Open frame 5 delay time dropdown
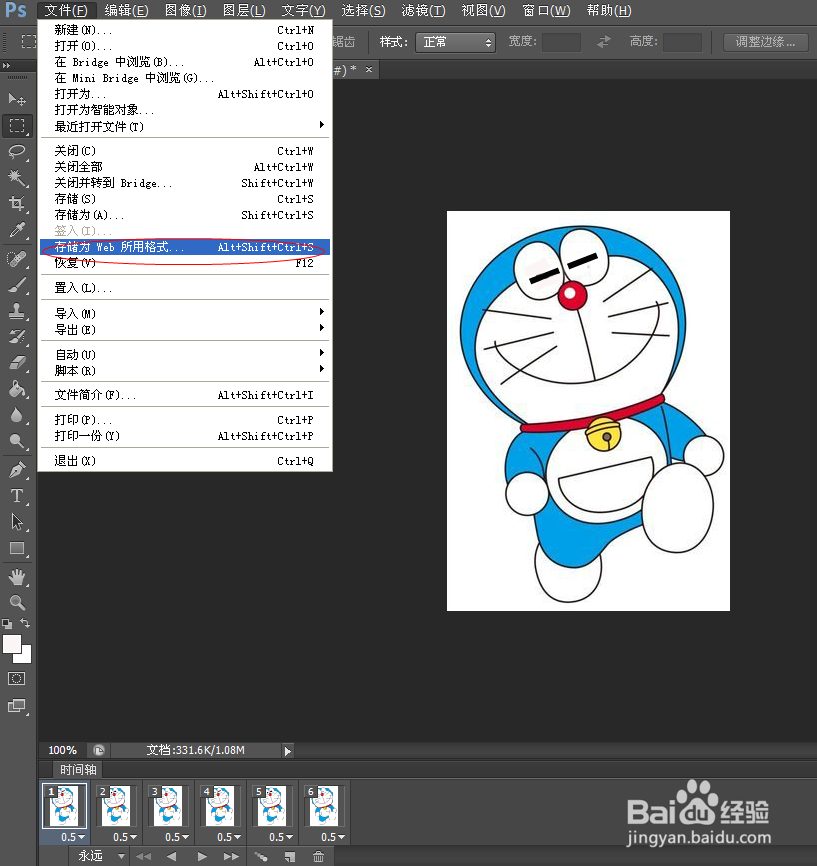 pos(281,837)
